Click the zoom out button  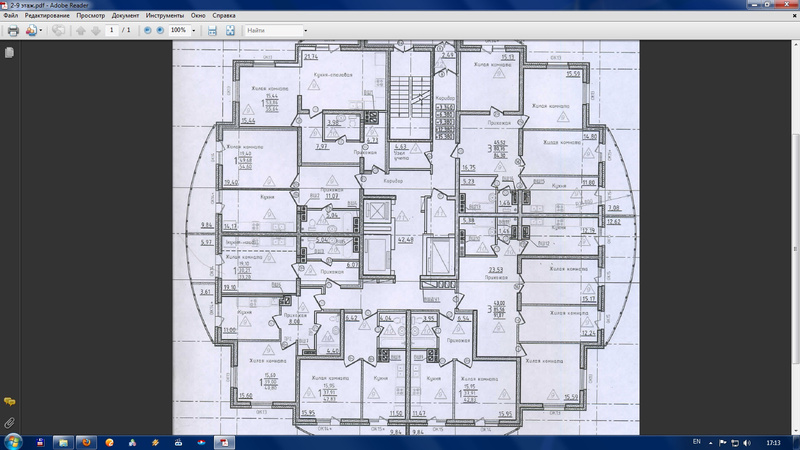[147, 31]
